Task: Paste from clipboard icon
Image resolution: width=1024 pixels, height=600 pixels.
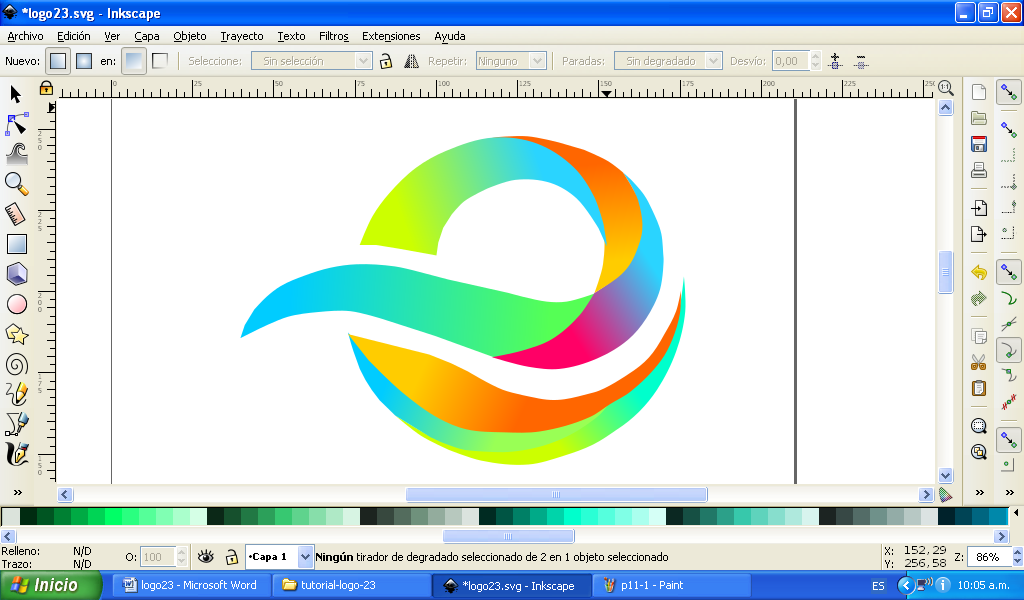Action: [x=978, y=388]
